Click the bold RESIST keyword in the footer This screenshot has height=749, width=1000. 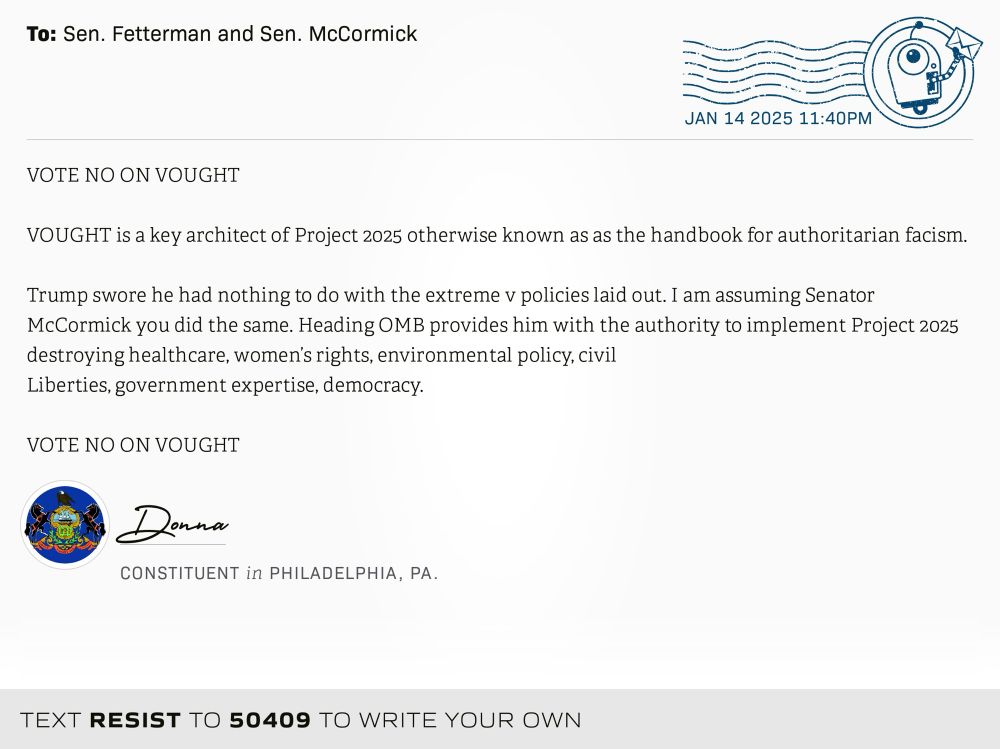pos(135,720)
